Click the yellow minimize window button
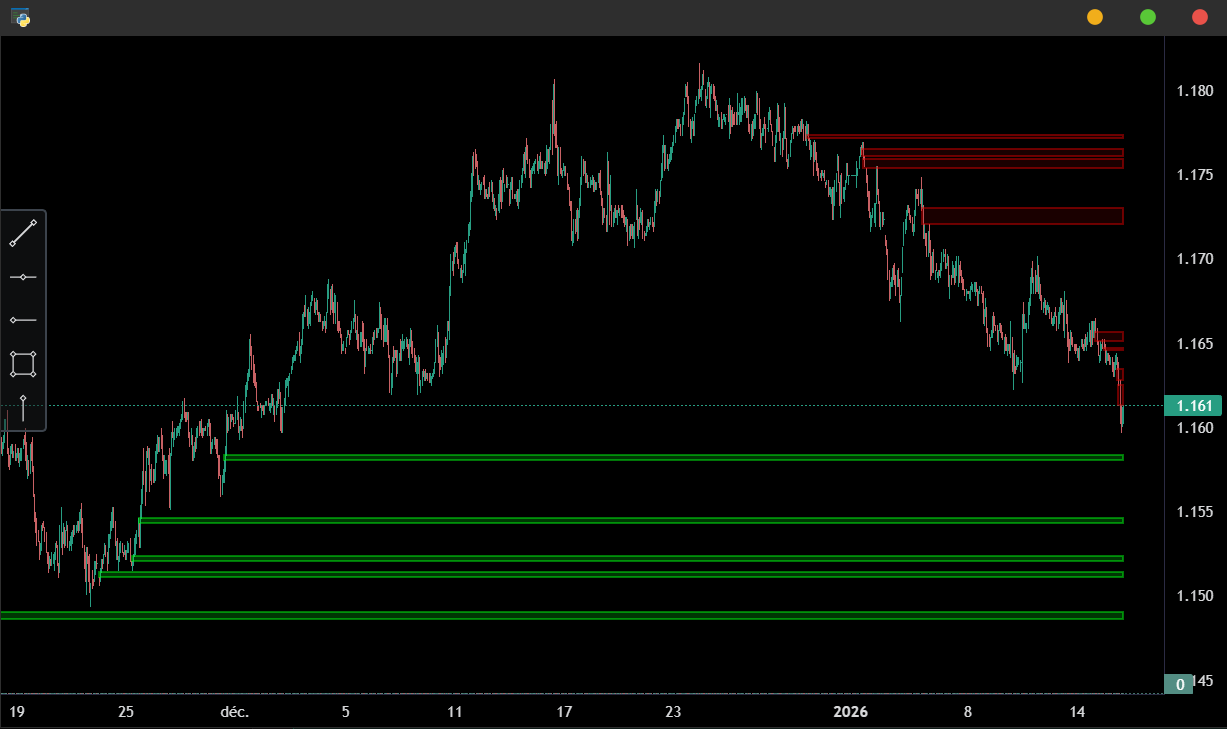This screenshot has width=1227, height=729. point(1095,17)
